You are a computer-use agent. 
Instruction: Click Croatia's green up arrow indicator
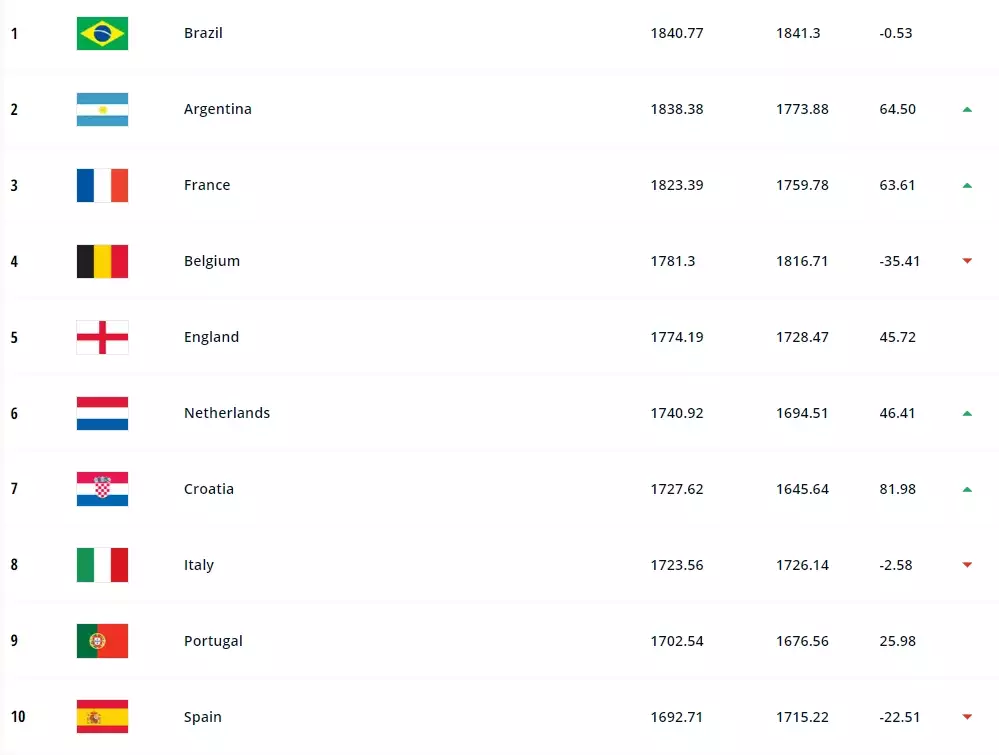[967, 489]
